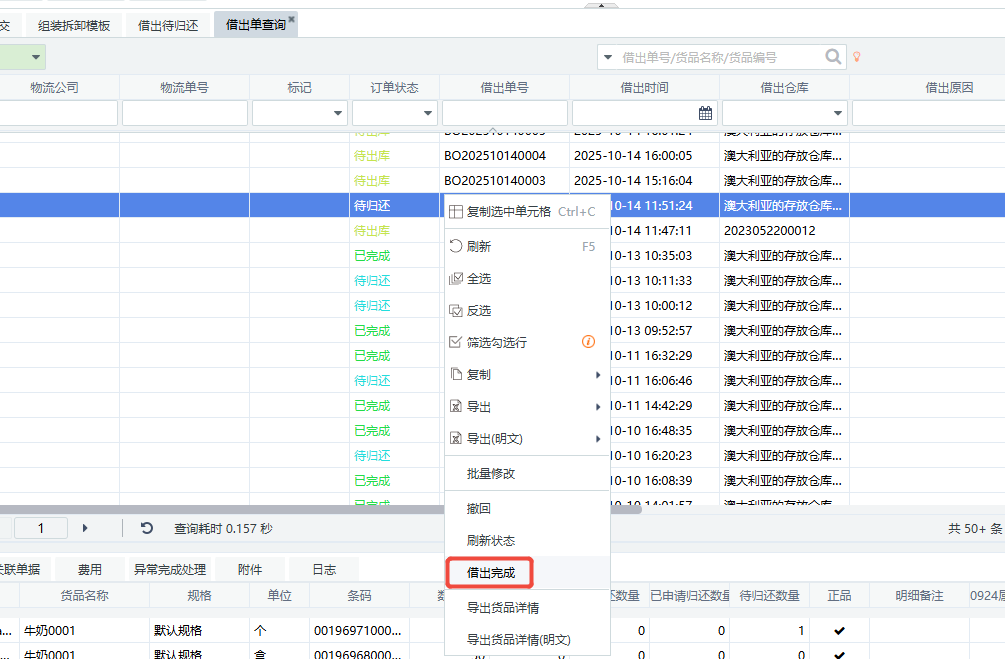Open the 异常完成处理 tab

pyautogui.click(x=170, y=570)
